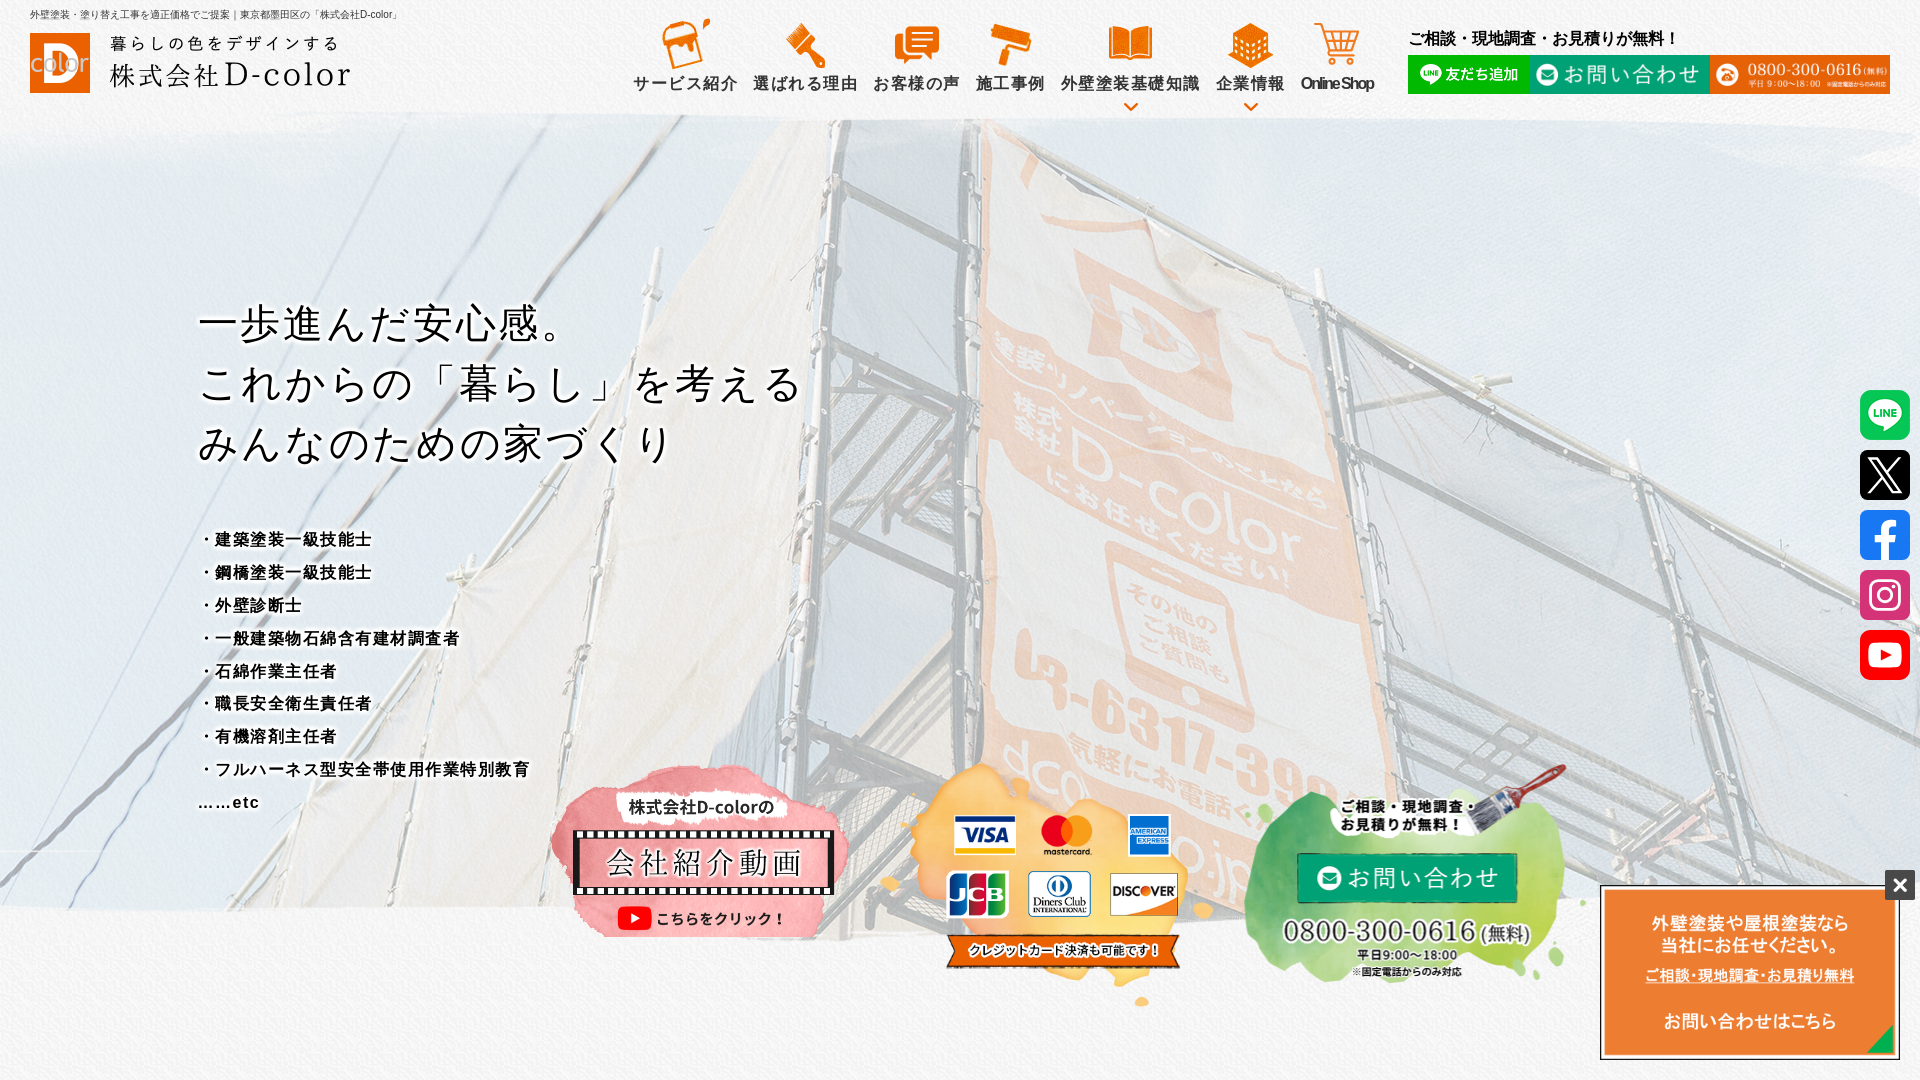The width and height of the screenshot is (1920, 1080).
Task: Click the paint bucket サービス紹介 icon
Action: click(685, 45)
